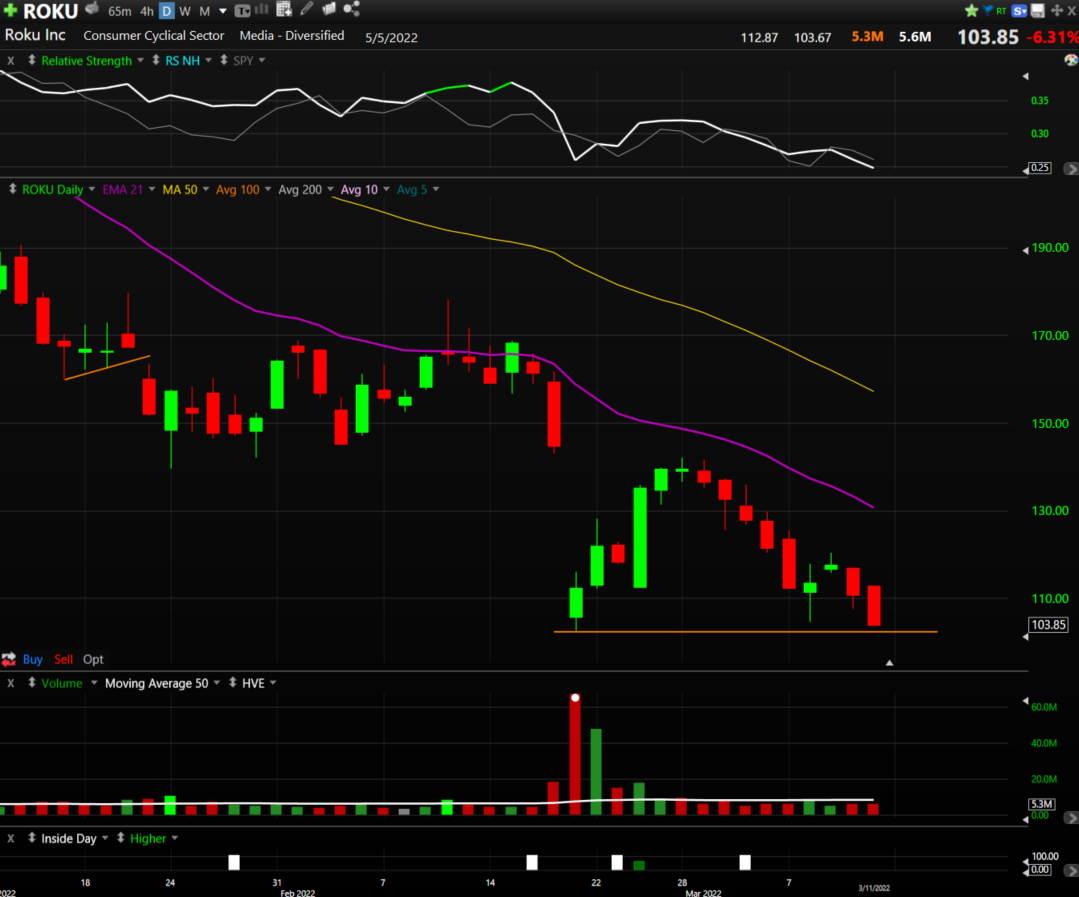Viewport: 1079px width, 897px height.
Task: Click the reorder arrows beside HVE
Action: [233, 682]
